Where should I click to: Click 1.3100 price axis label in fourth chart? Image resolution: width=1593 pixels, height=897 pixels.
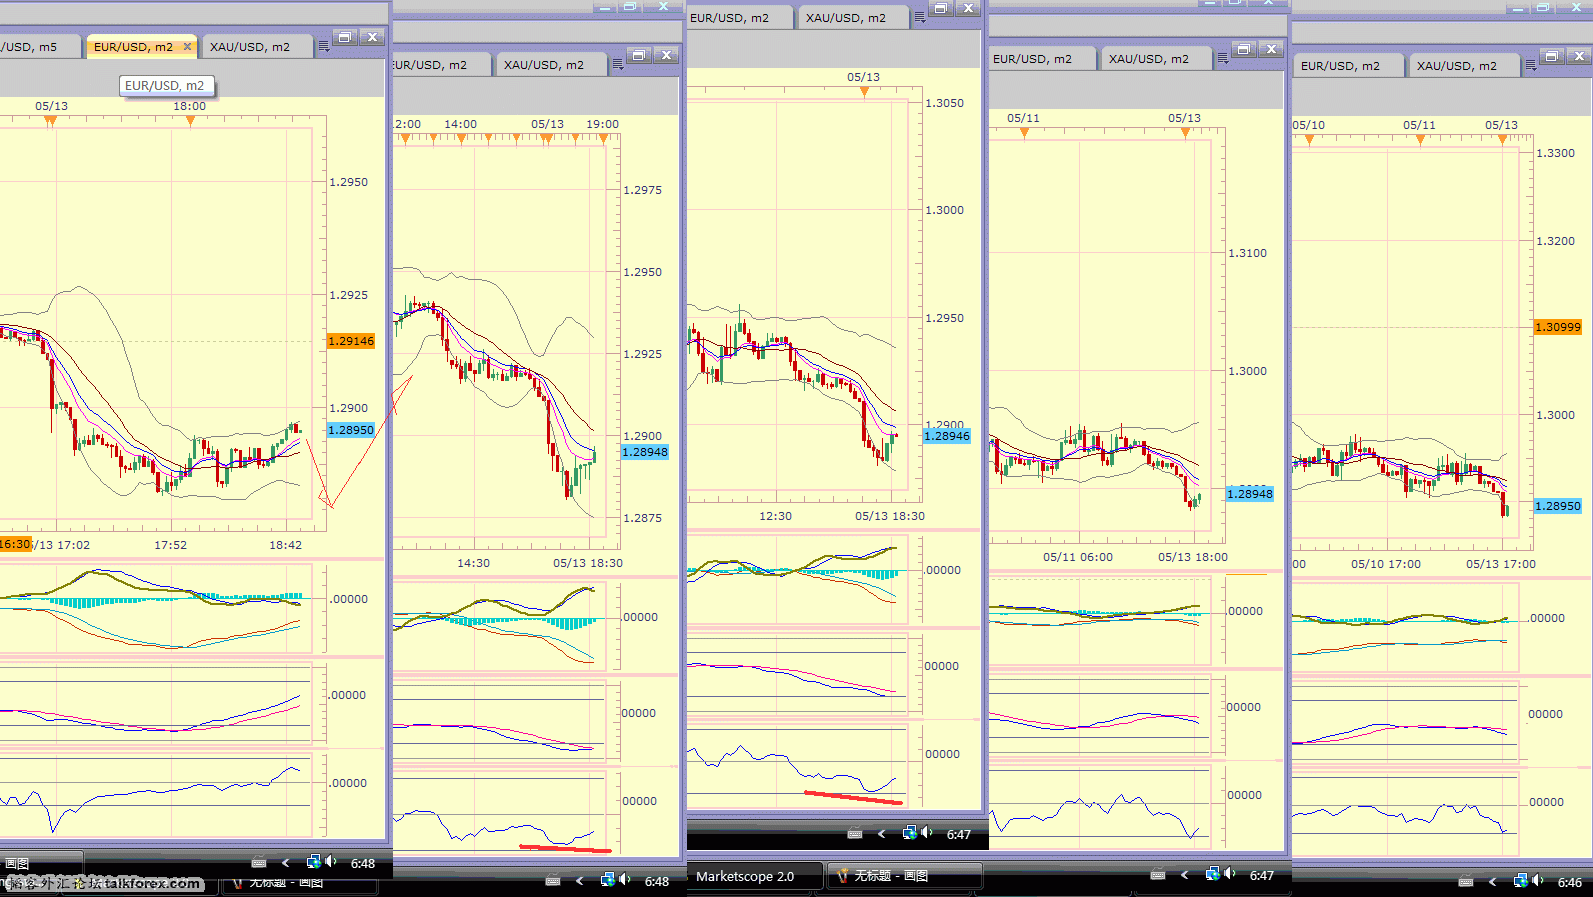click(x=1247, y=253)
